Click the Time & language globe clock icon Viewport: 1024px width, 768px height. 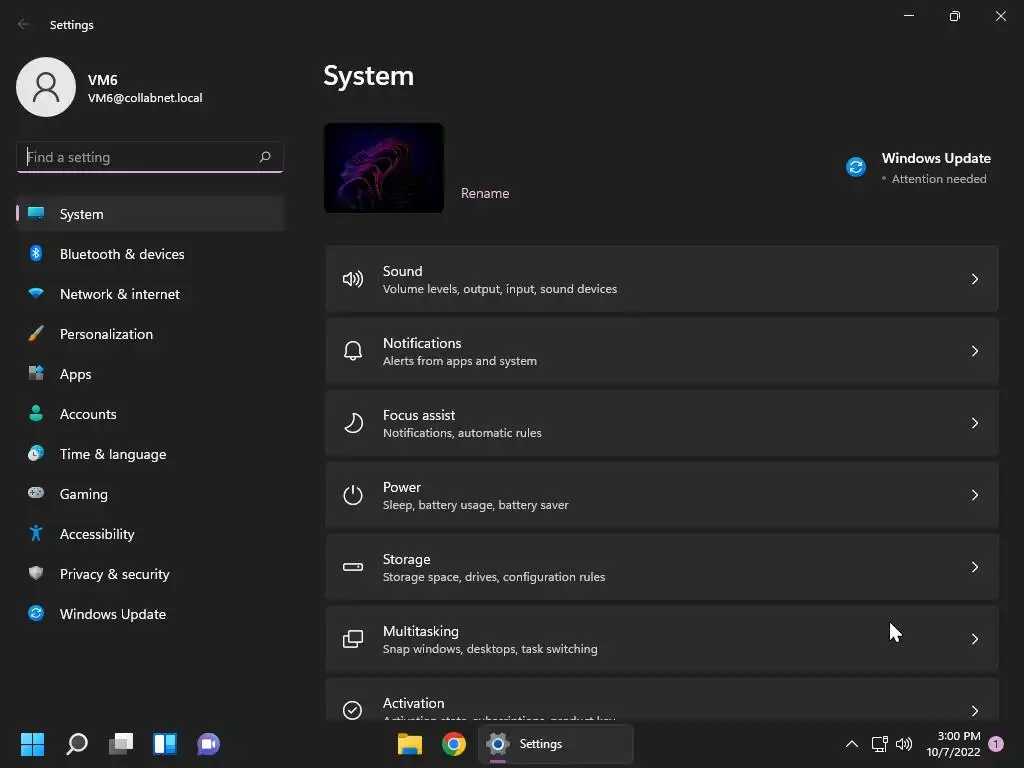click(x=36, y=453)
